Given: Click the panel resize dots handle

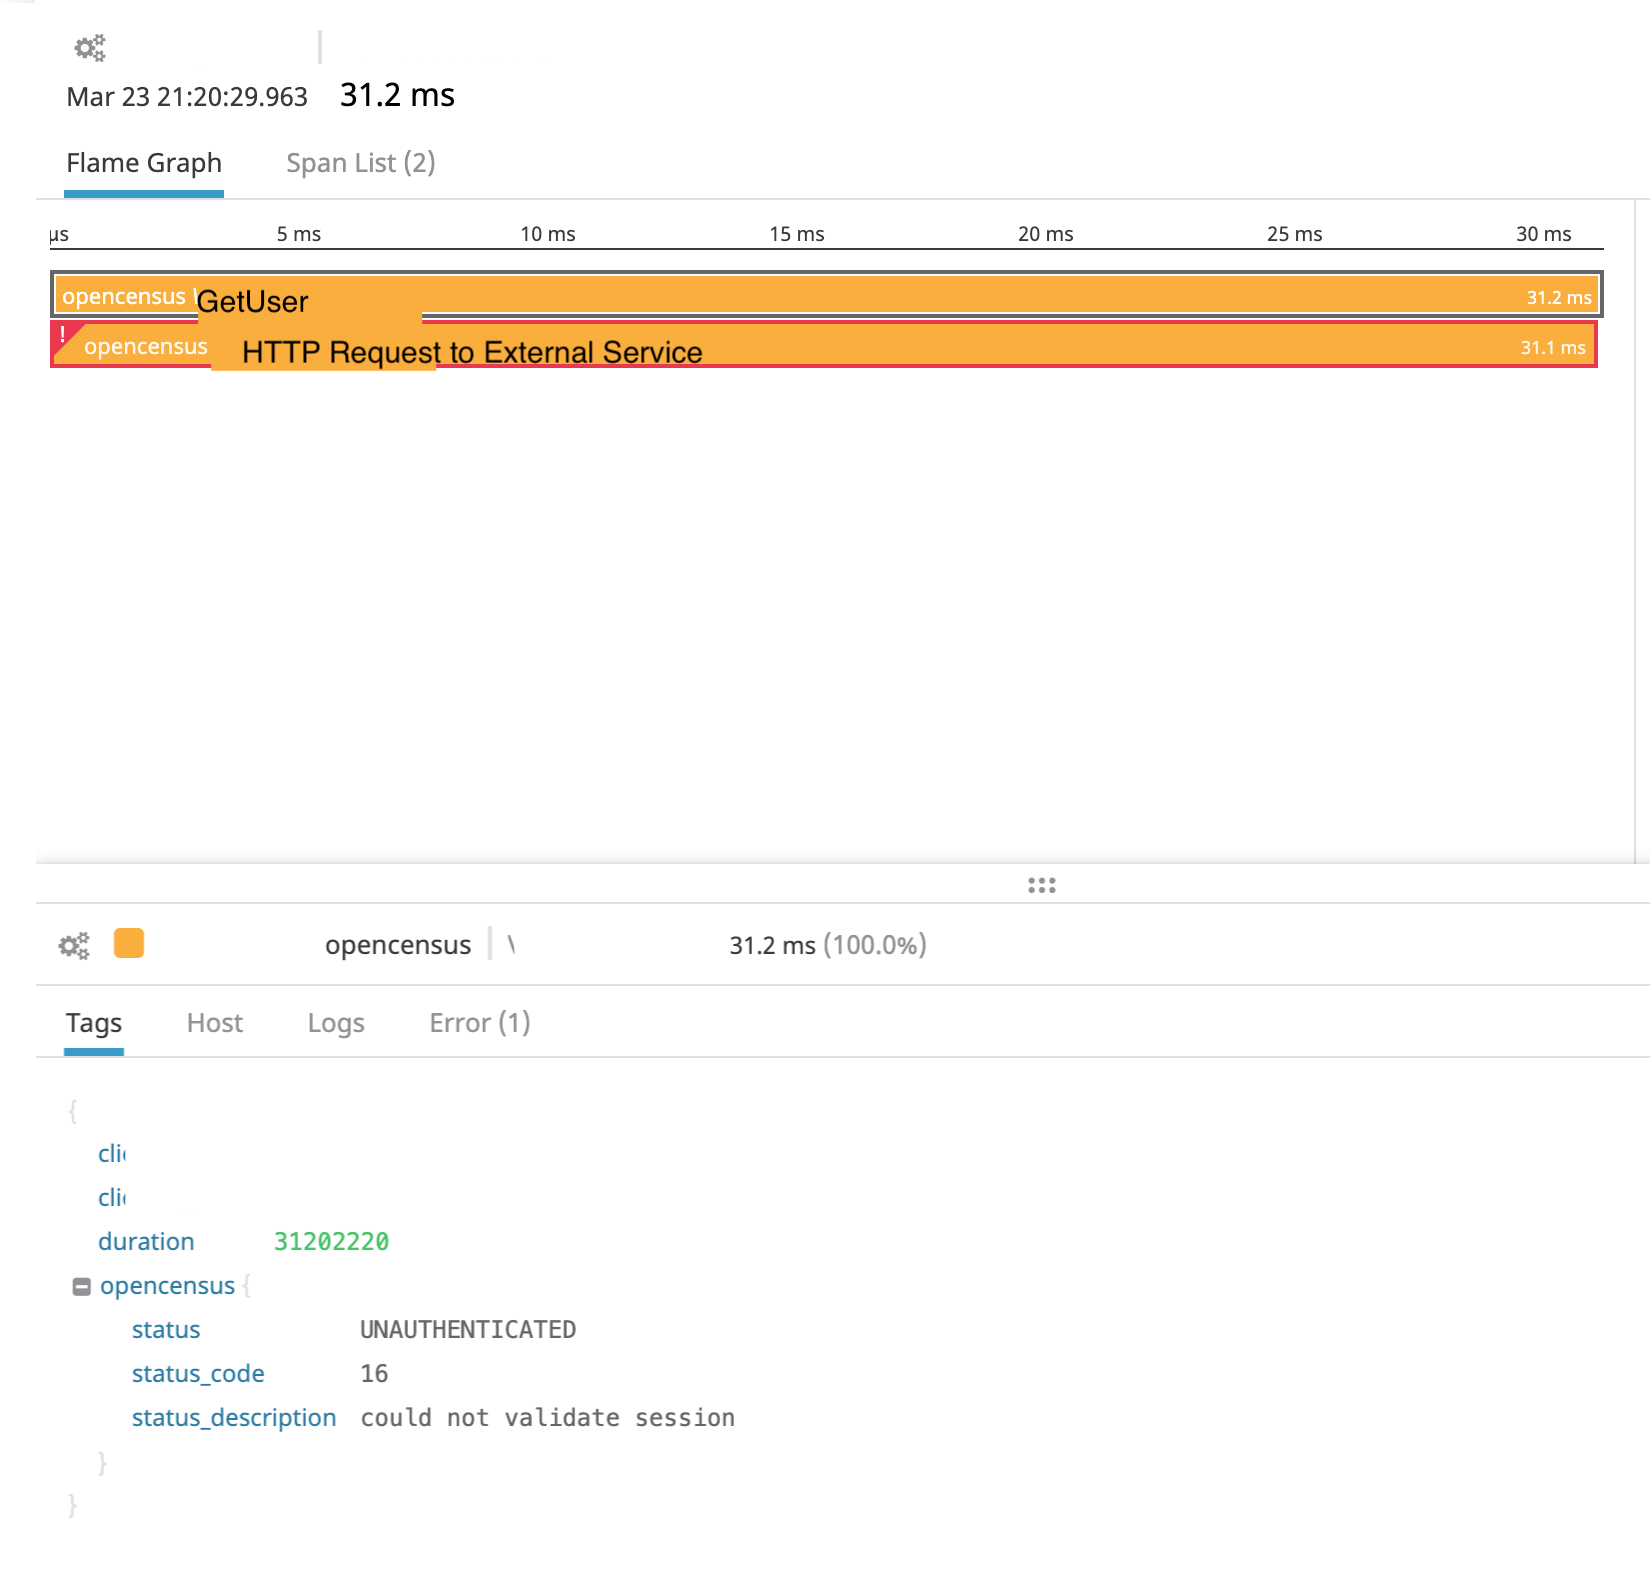Looking at the screenshot, I should click(1041, 885).
